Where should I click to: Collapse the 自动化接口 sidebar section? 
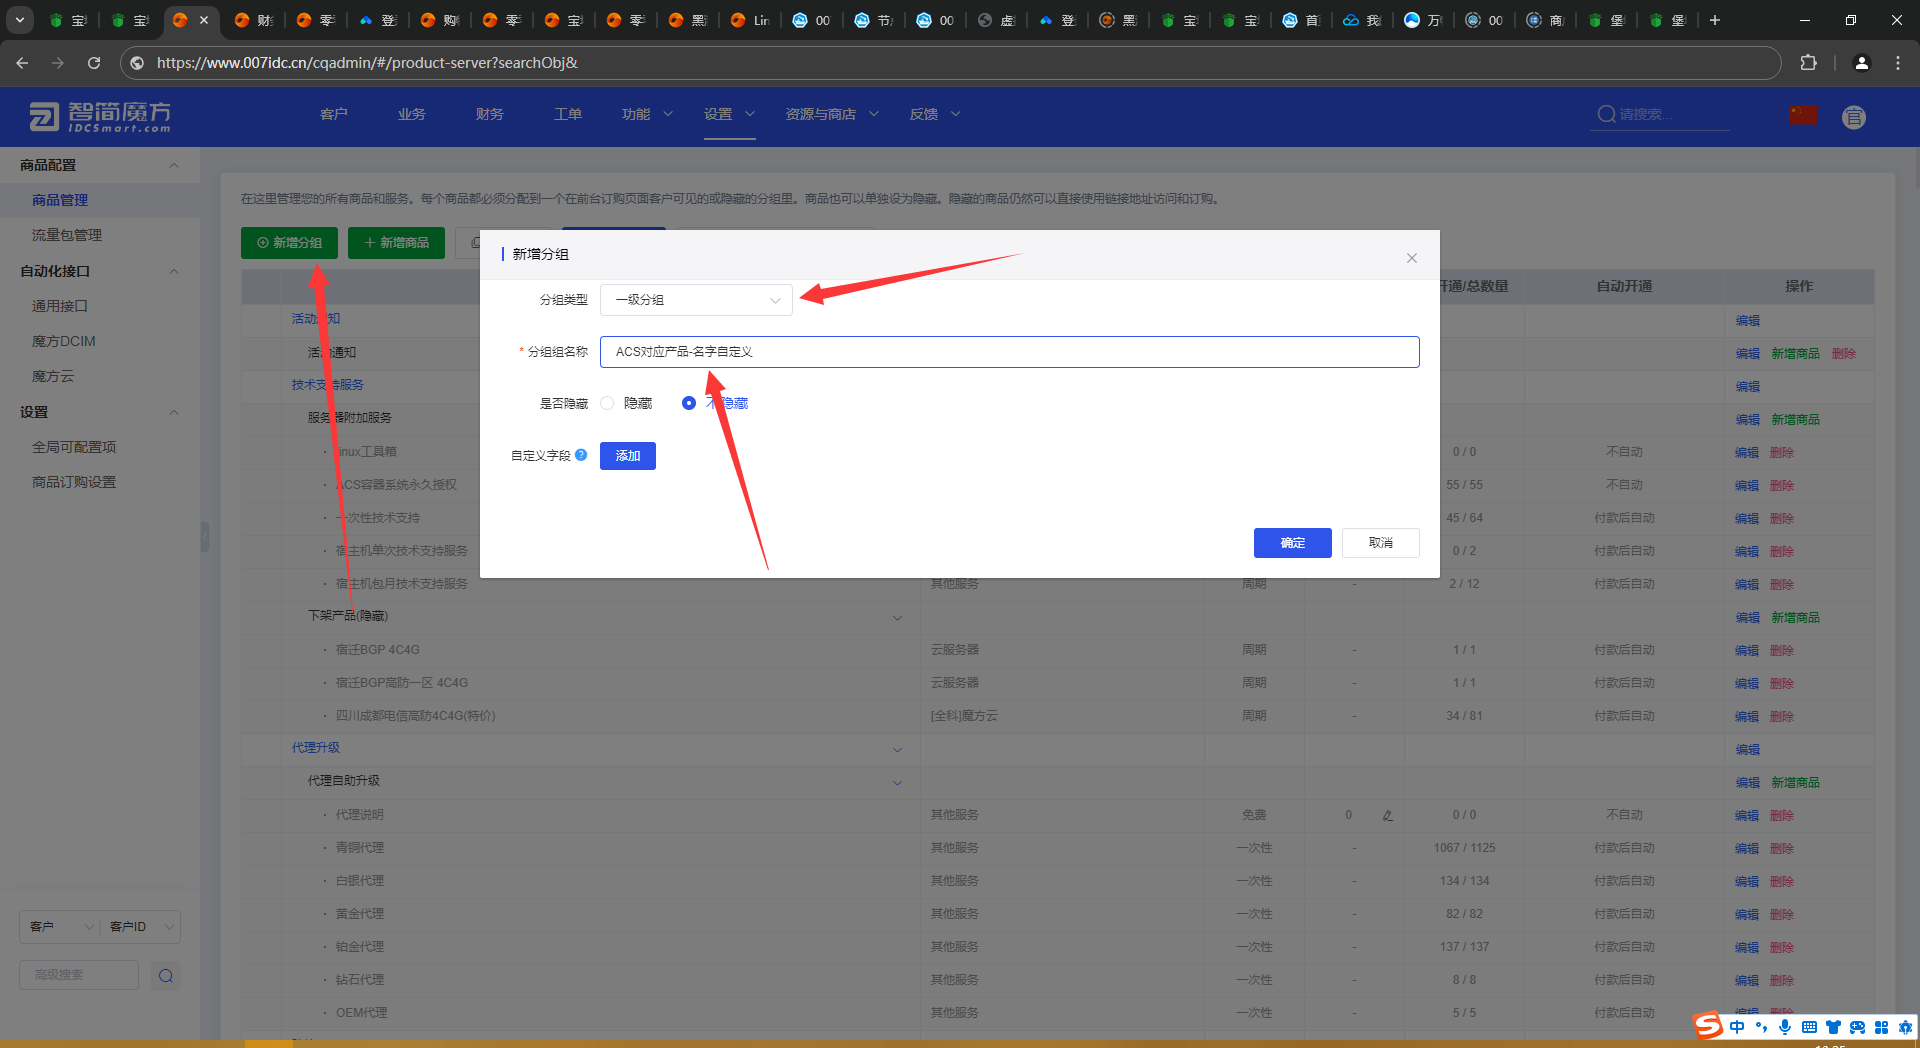click(174, 271)
